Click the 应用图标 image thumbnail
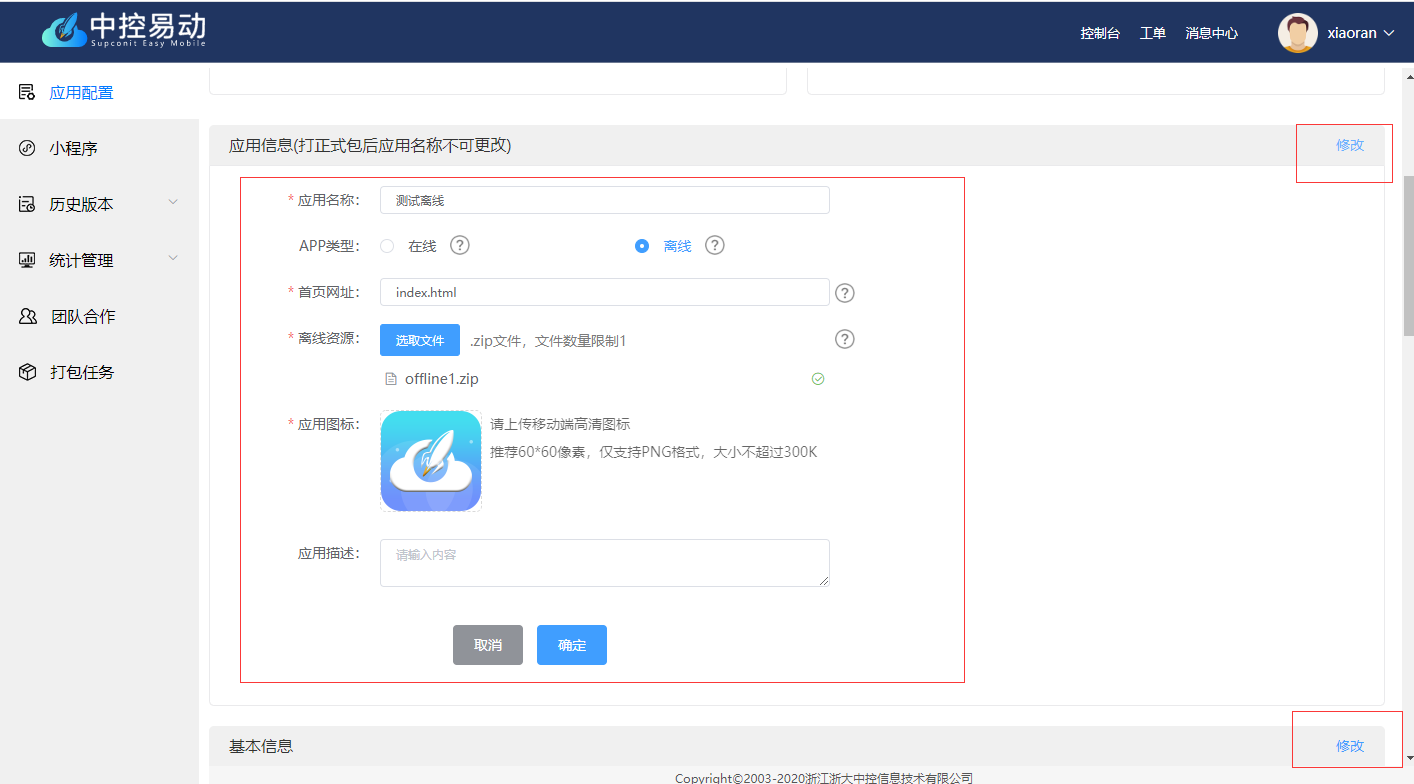Viewport: 1414px width, 784px height. [431, 461]
